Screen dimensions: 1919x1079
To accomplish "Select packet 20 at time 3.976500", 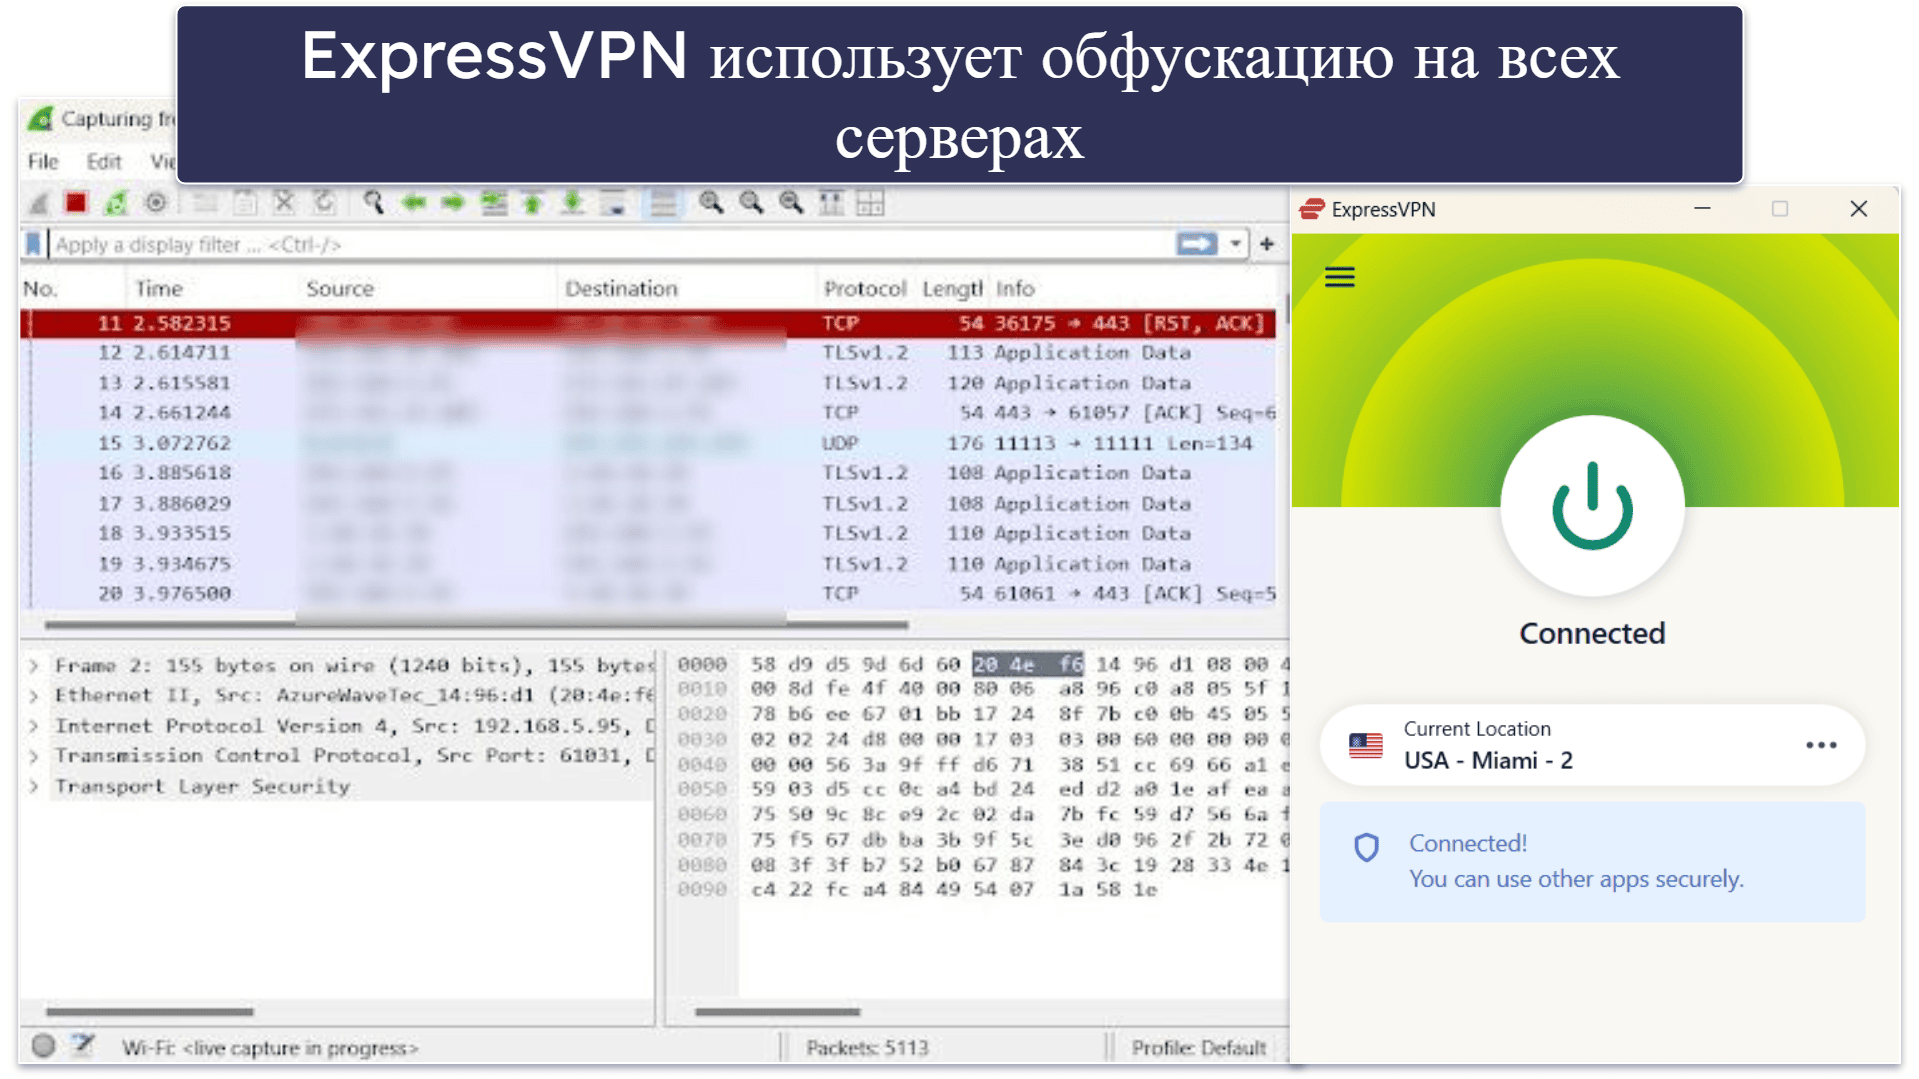I will 648,594.
